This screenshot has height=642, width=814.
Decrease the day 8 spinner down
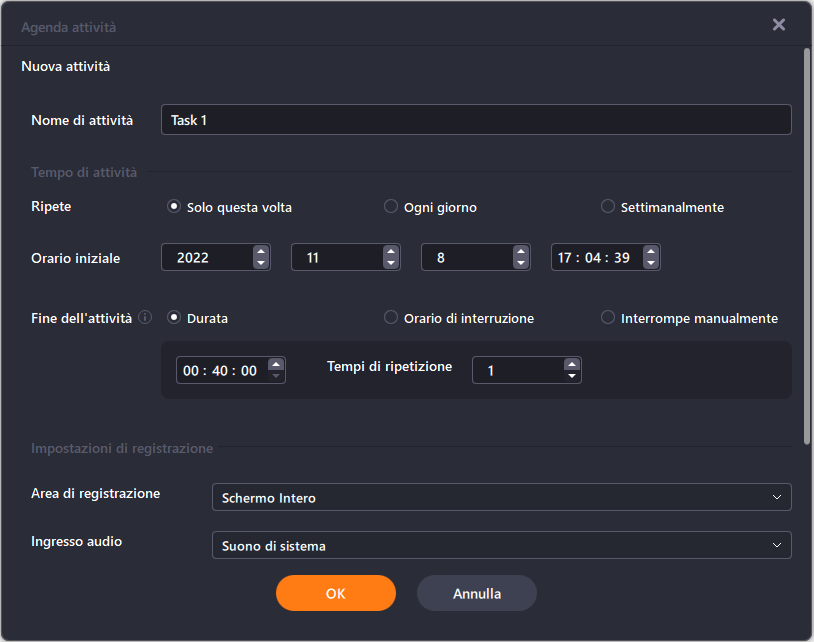(520, 263)
